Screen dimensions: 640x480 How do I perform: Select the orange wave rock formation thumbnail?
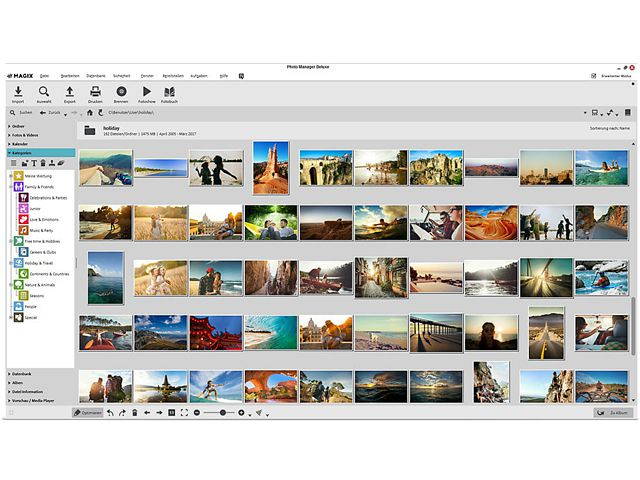tap(491, 223)
